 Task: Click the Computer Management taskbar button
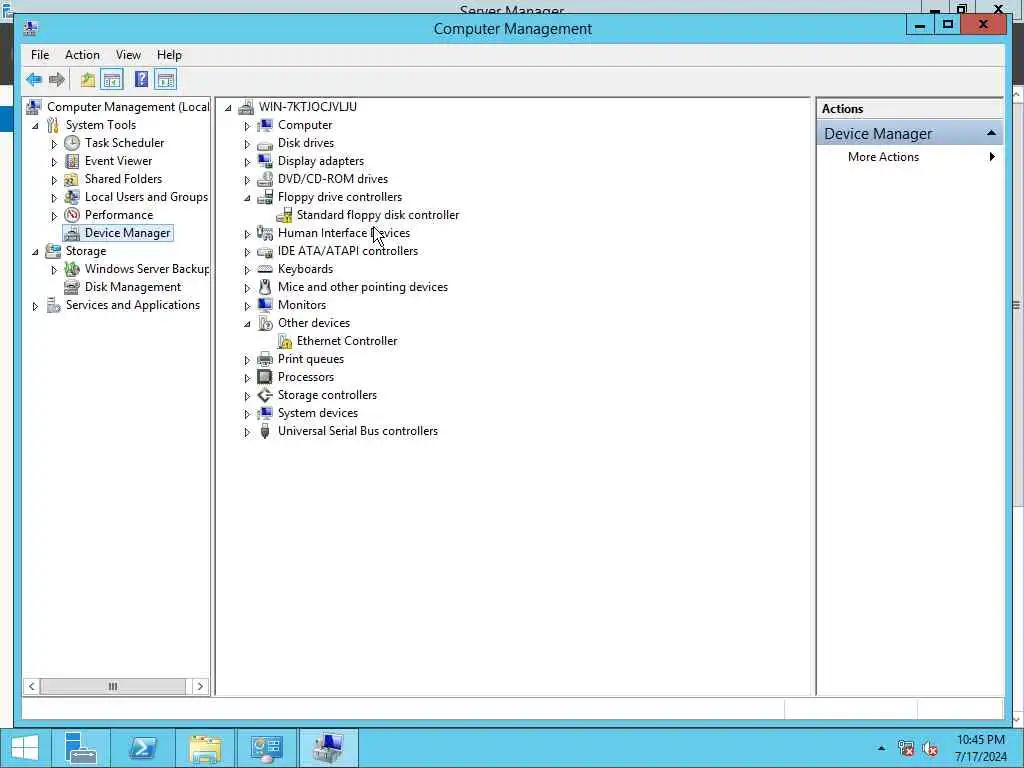pos(328,748)
